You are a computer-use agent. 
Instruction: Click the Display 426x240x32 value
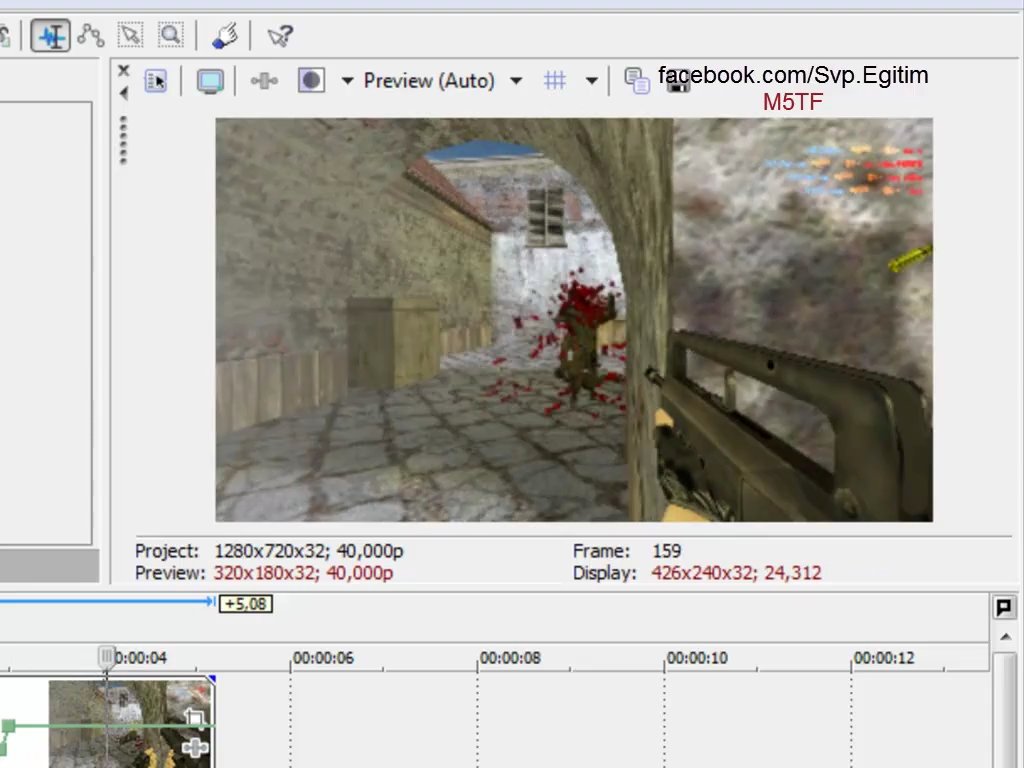(737, 573)
